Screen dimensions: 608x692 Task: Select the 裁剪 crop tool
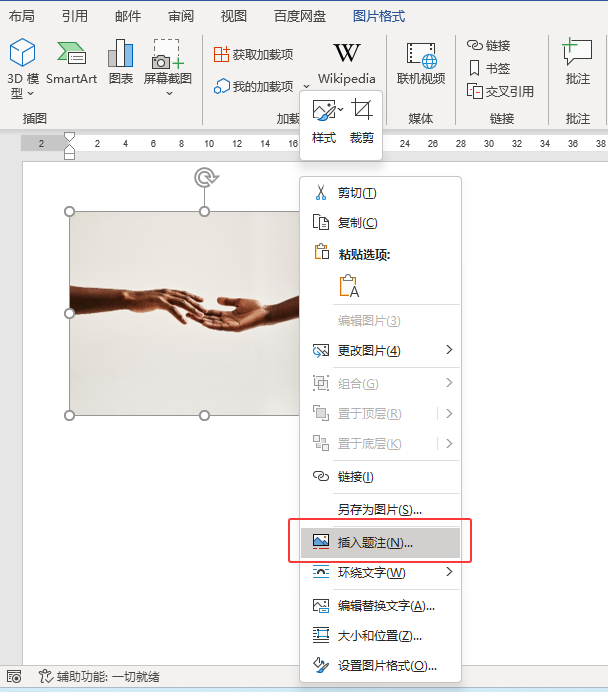[x=362, y=121]
